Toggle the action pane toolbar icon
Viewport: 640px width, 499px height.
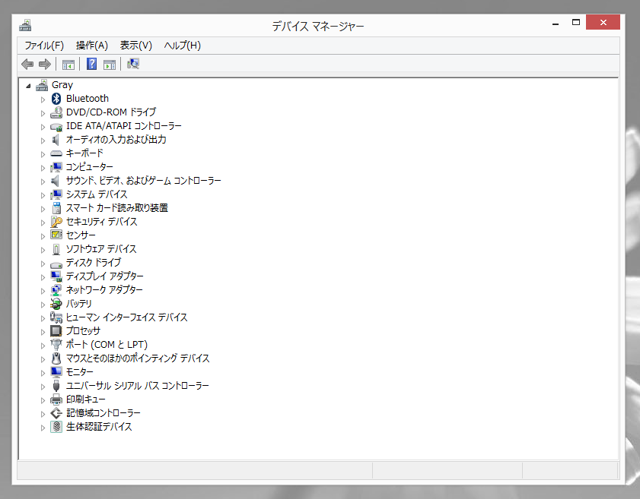109,64
